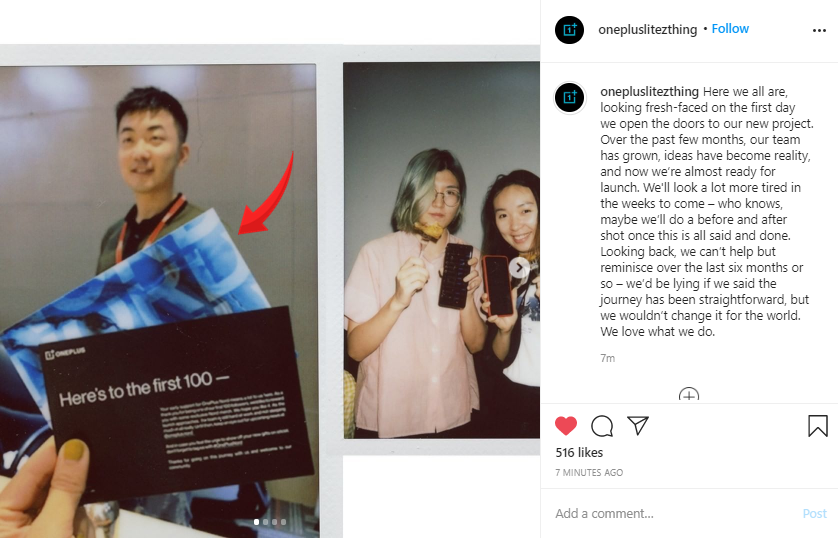
Task: Share post via paper plane icon
Action: click(x=638, y=425)
